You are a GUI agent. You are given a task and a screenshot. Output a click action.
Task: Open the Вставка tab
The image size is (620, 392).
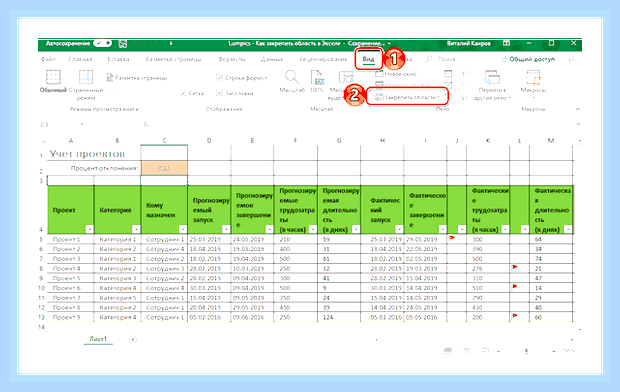pos(118,59)
